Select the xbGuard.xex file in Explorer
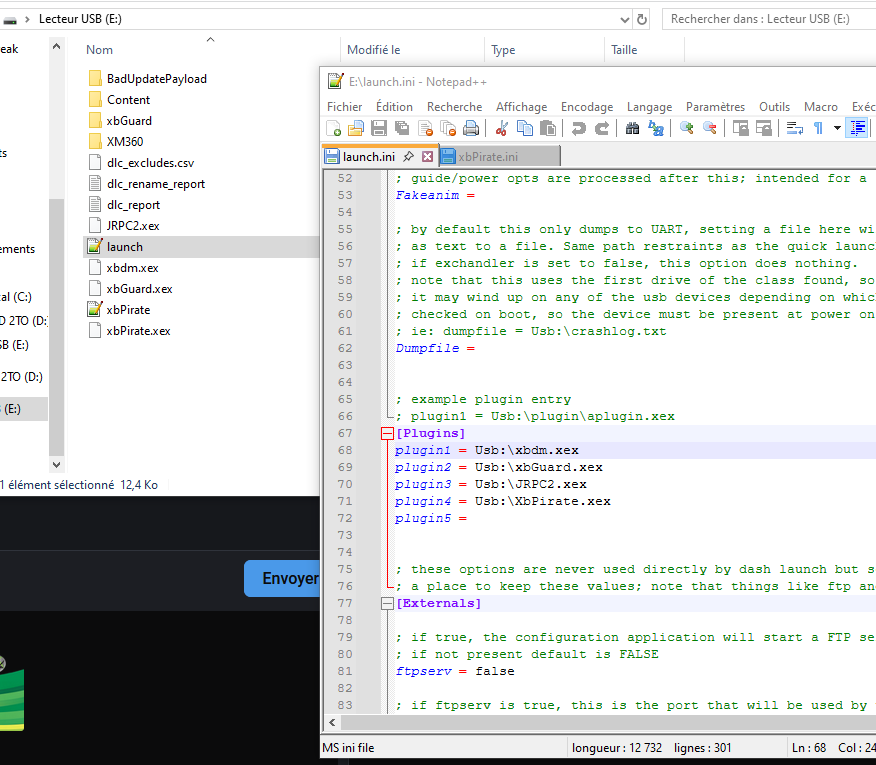Screen dimensions: 876x765 [139, 289]
